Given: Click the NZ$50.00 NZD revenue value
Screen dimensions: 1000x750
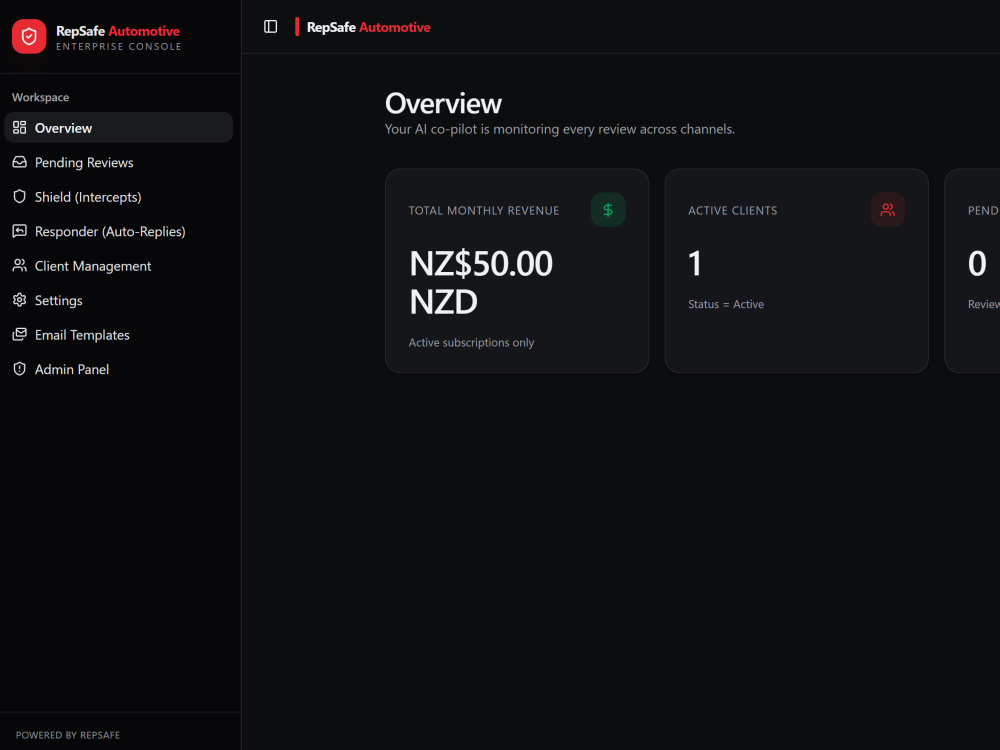Looking at the screenshot, I should [481, 282].
